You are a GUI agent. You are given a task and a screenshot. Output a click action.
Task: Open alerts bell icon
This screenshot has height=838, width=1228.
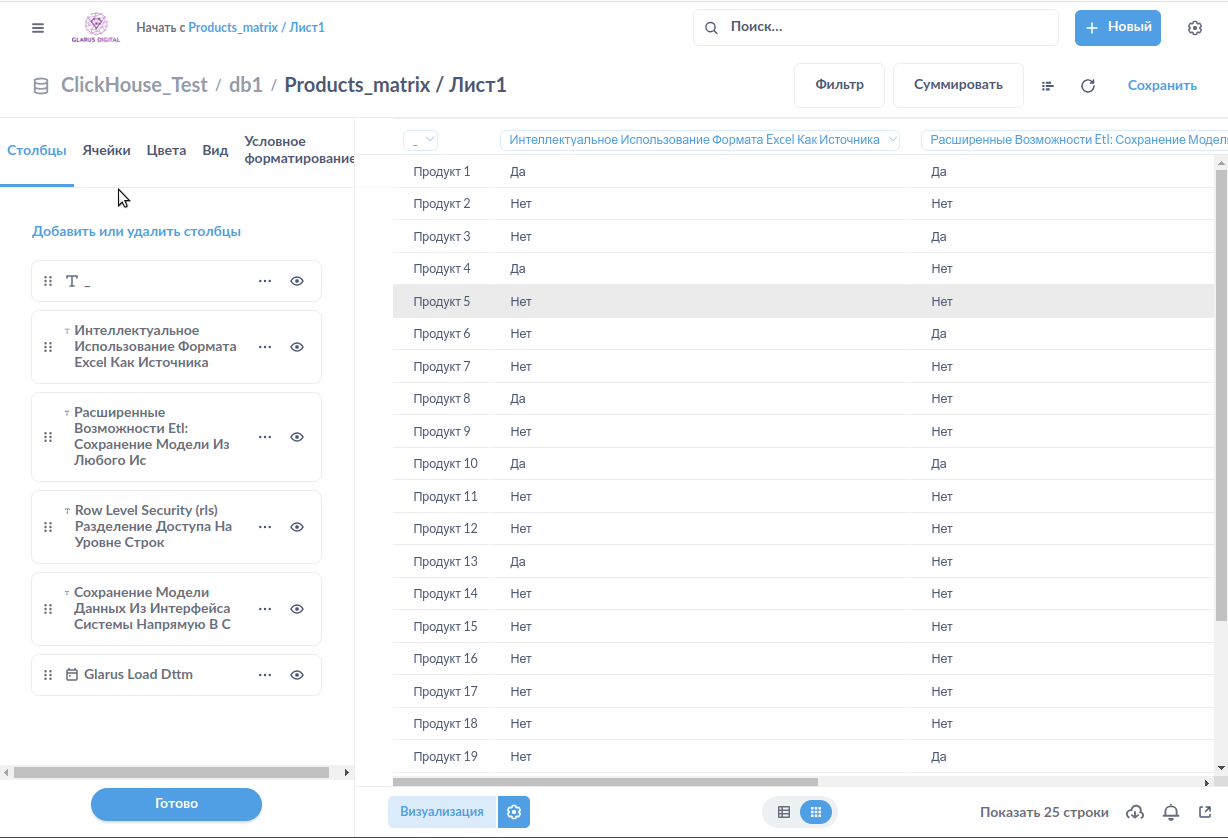click(1171, 812)
